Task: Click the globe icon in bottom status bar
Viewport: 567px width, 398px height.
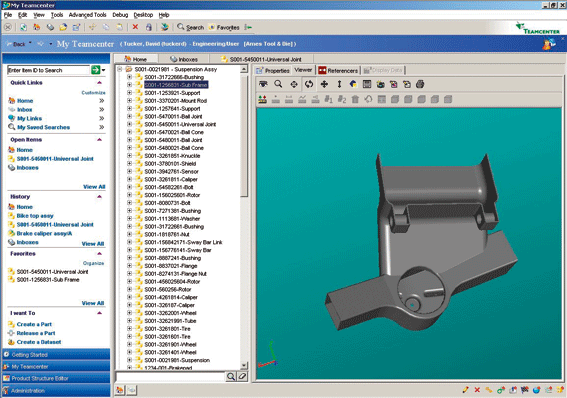Action: pyautogui.click(x=536, y=390)
